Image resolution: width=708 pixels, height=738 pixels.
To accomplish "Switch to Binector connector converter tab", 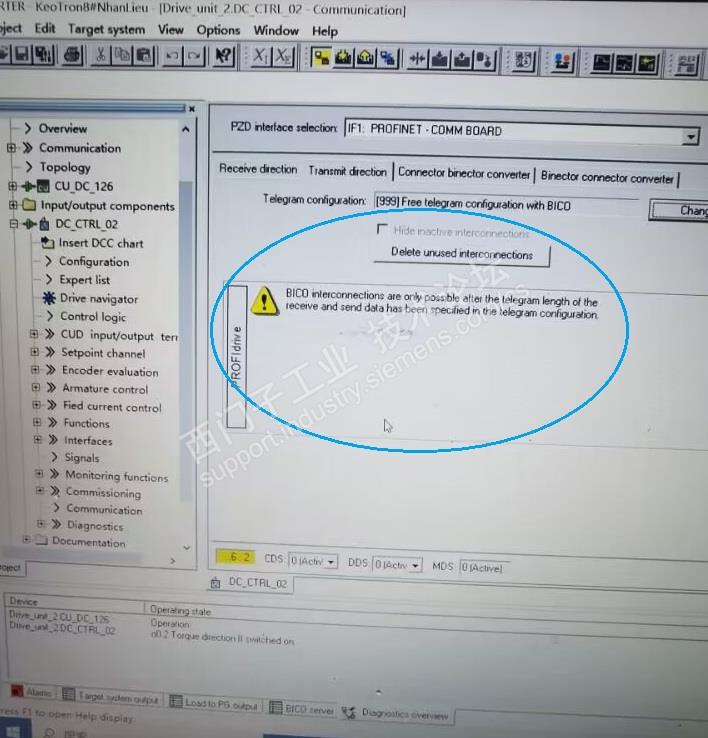I will [607, 177].
